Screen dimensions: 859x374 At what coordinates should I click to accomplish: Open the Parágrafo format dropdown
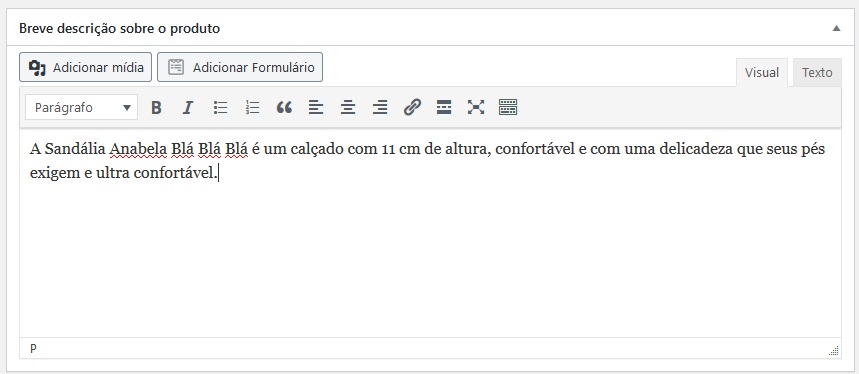coord(82,107)
